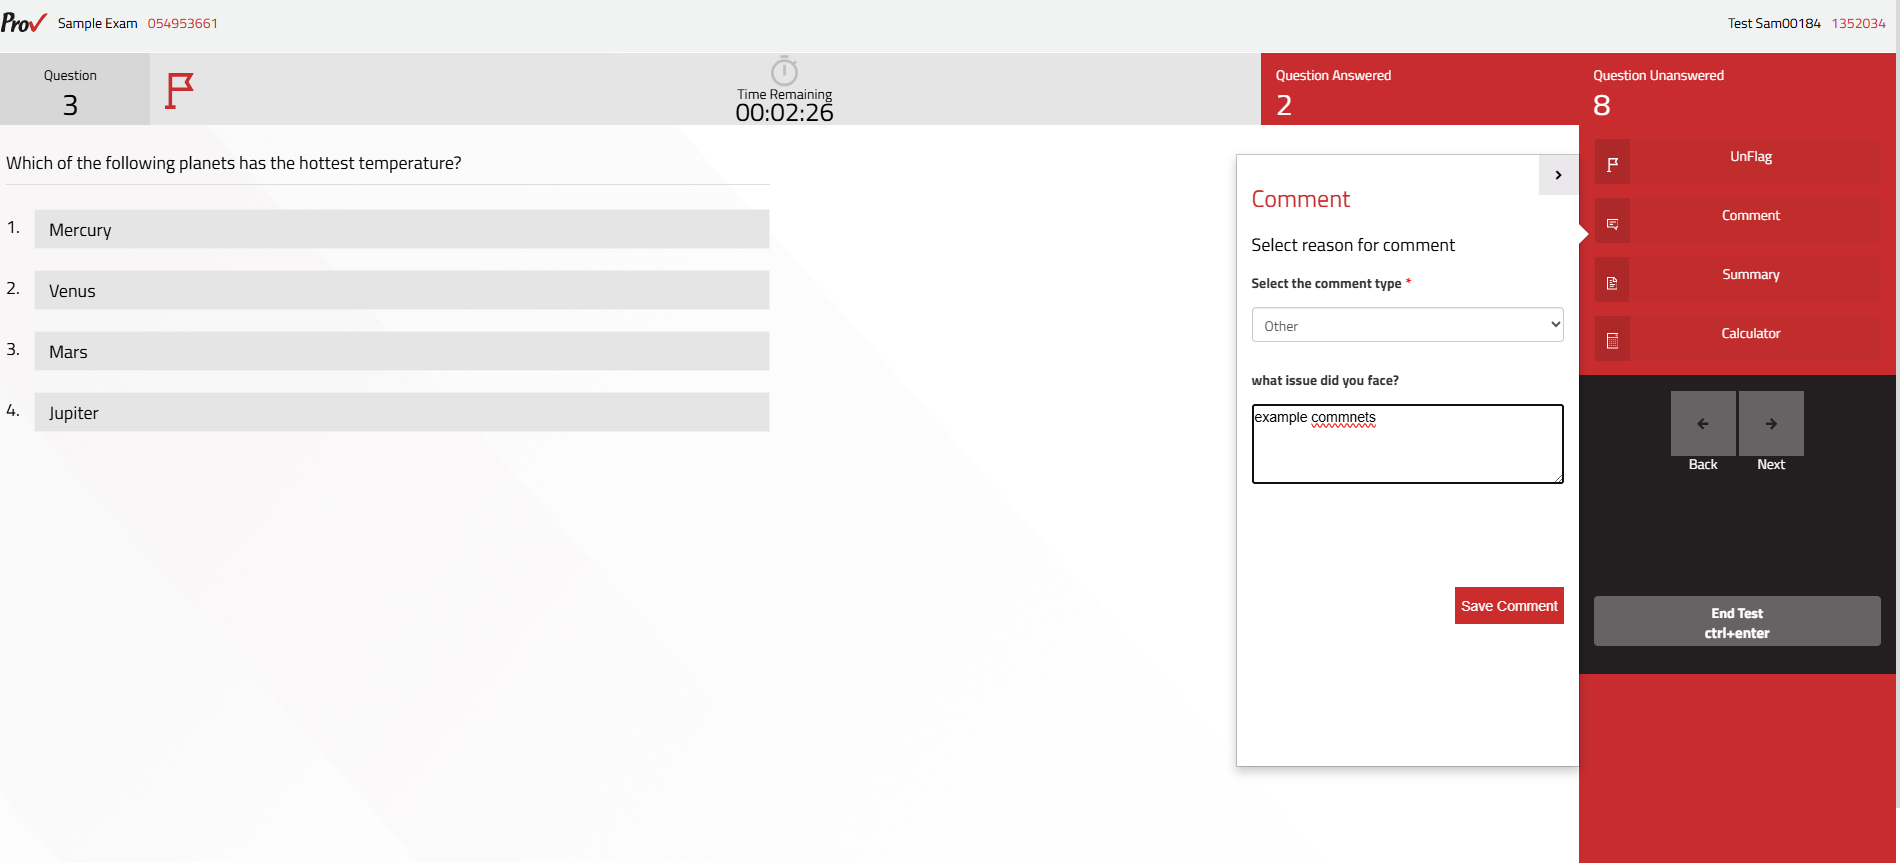The image size is (1900, 863).
Task: Select answer option Mercury
Action: pos(402,229)
